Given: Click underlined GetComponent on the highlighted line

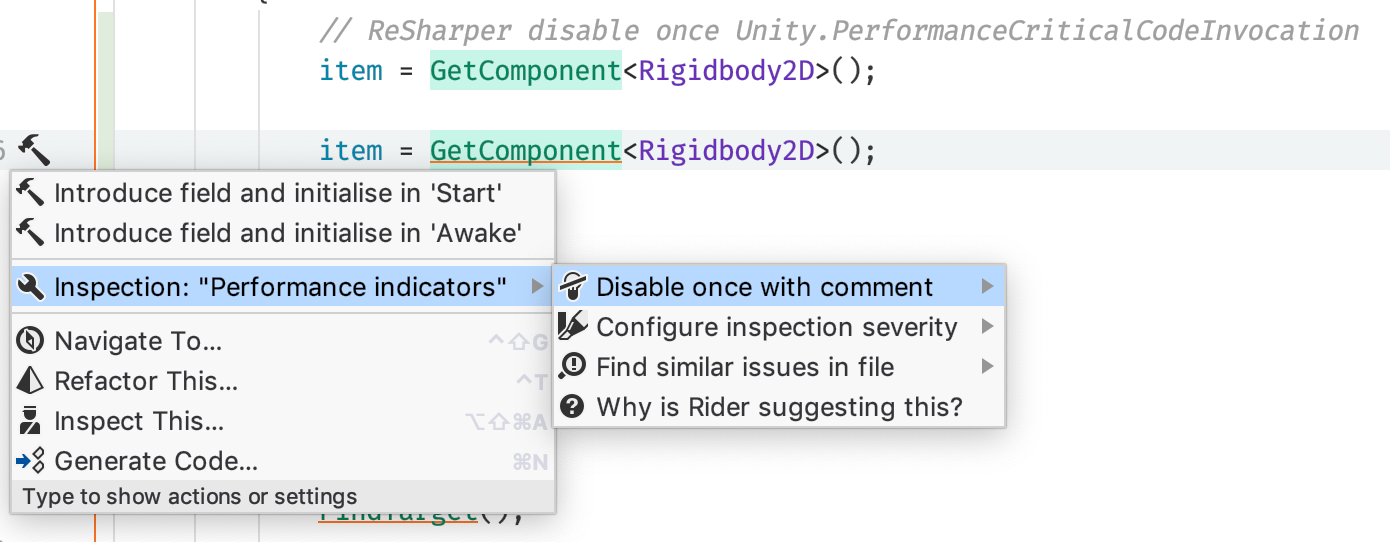Looking at the screenshot, I should [x=526, y=151].
